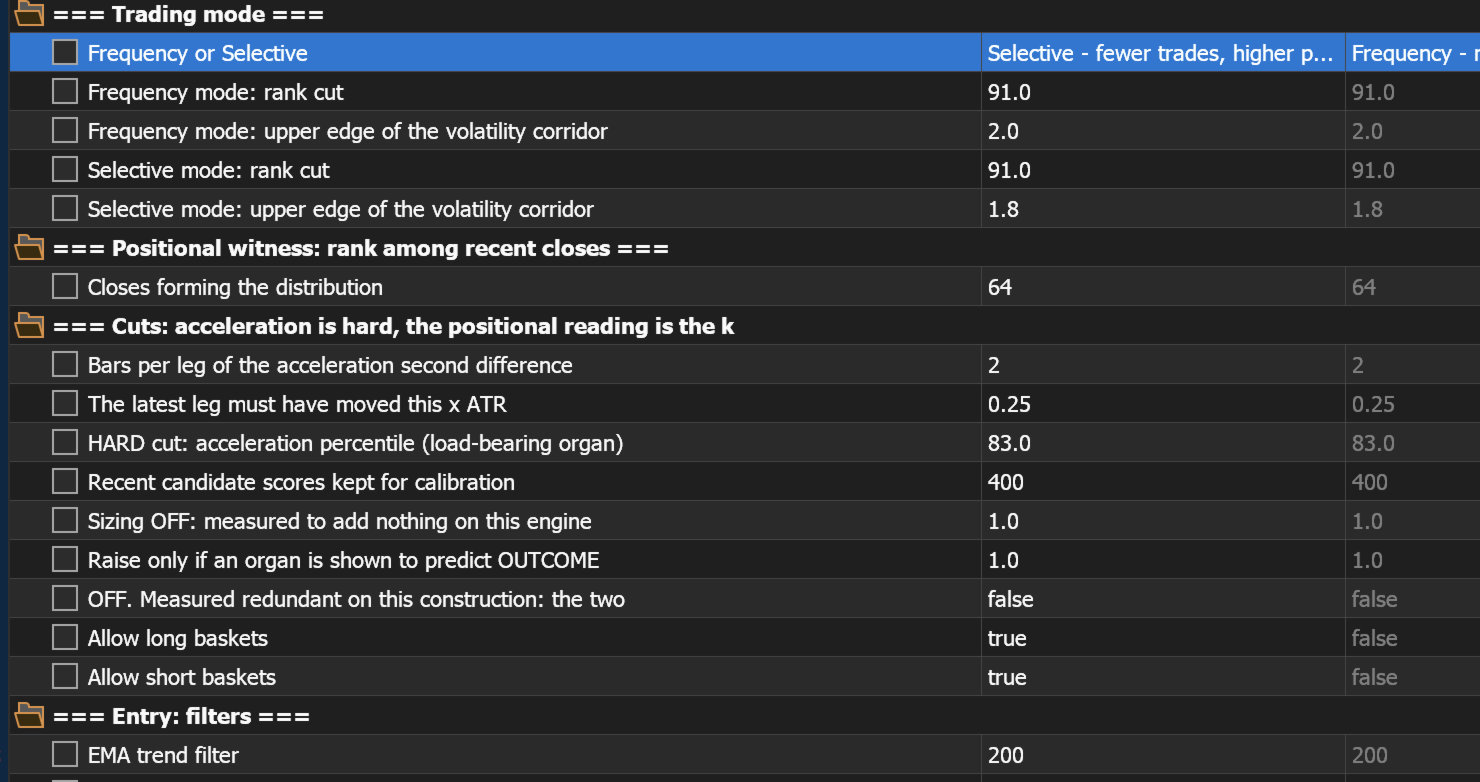Click 'Bars per leg of the acceleration second difference'
The image size is (1480, 782).
point(330,365)
